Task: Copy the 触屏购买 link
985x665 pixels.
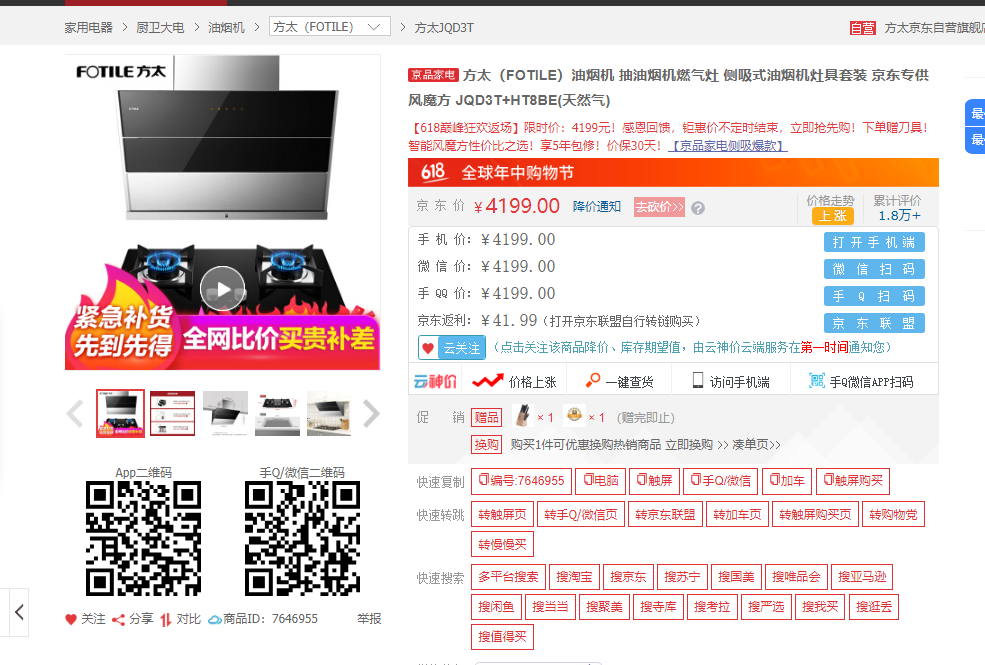Action: pos(853,481)
